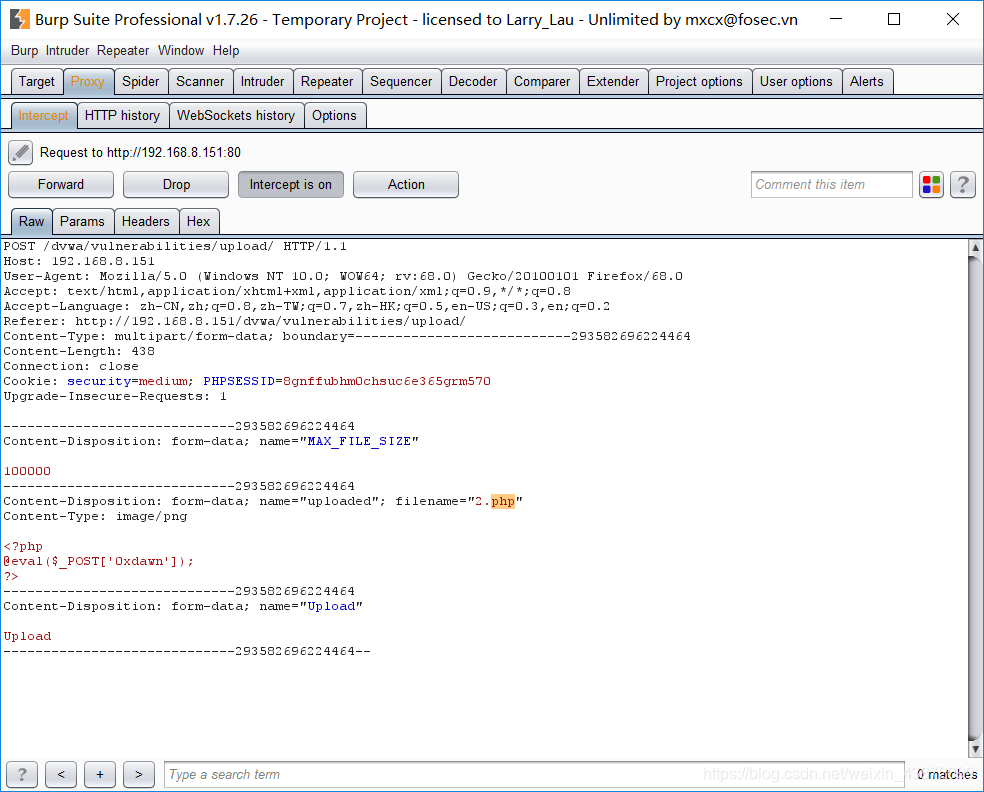Open the Project options tab
Screen dimensions: 984x792
[699, 82]
